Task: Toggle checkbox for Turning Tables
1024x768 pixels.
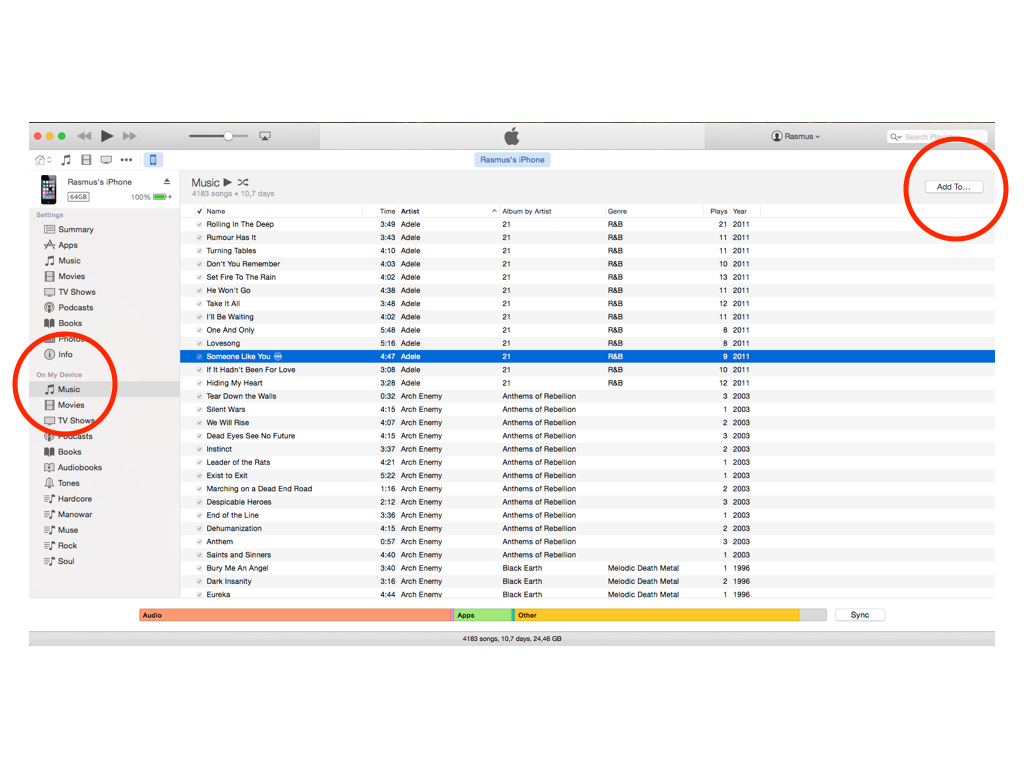Action: coord(199,251)
